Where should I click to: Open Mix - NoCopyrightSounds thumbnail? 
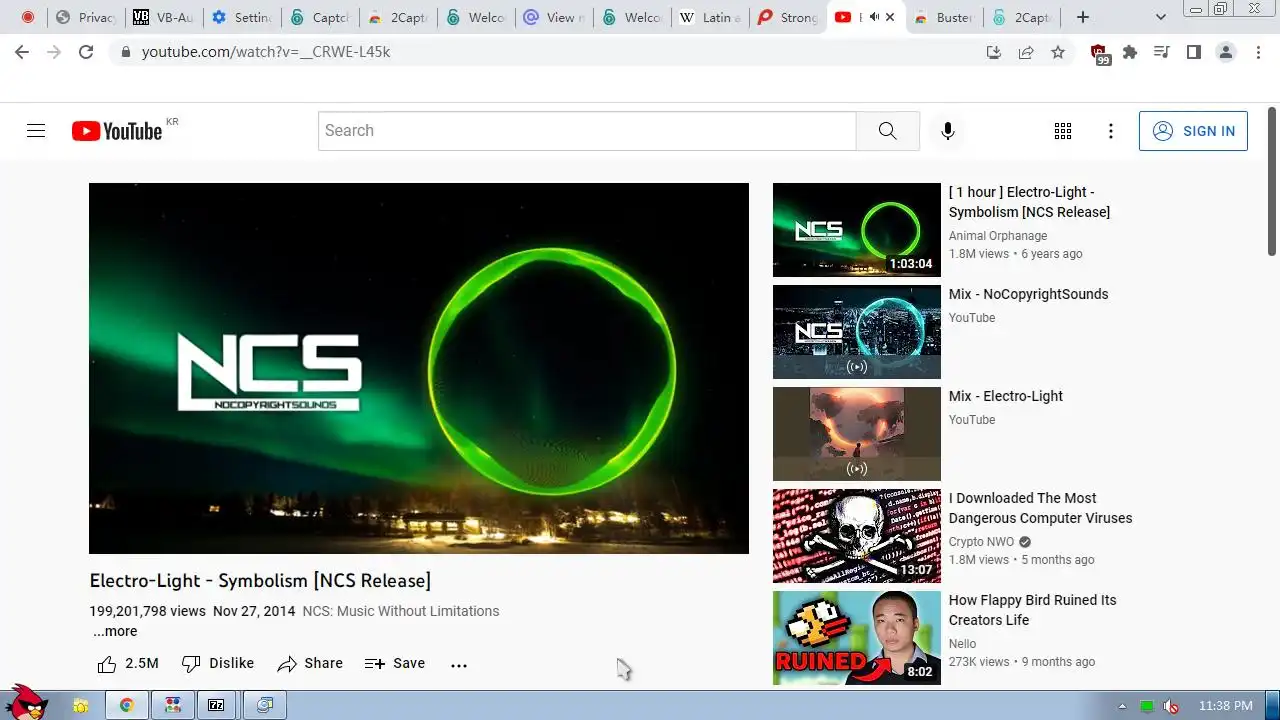point(857,332)
